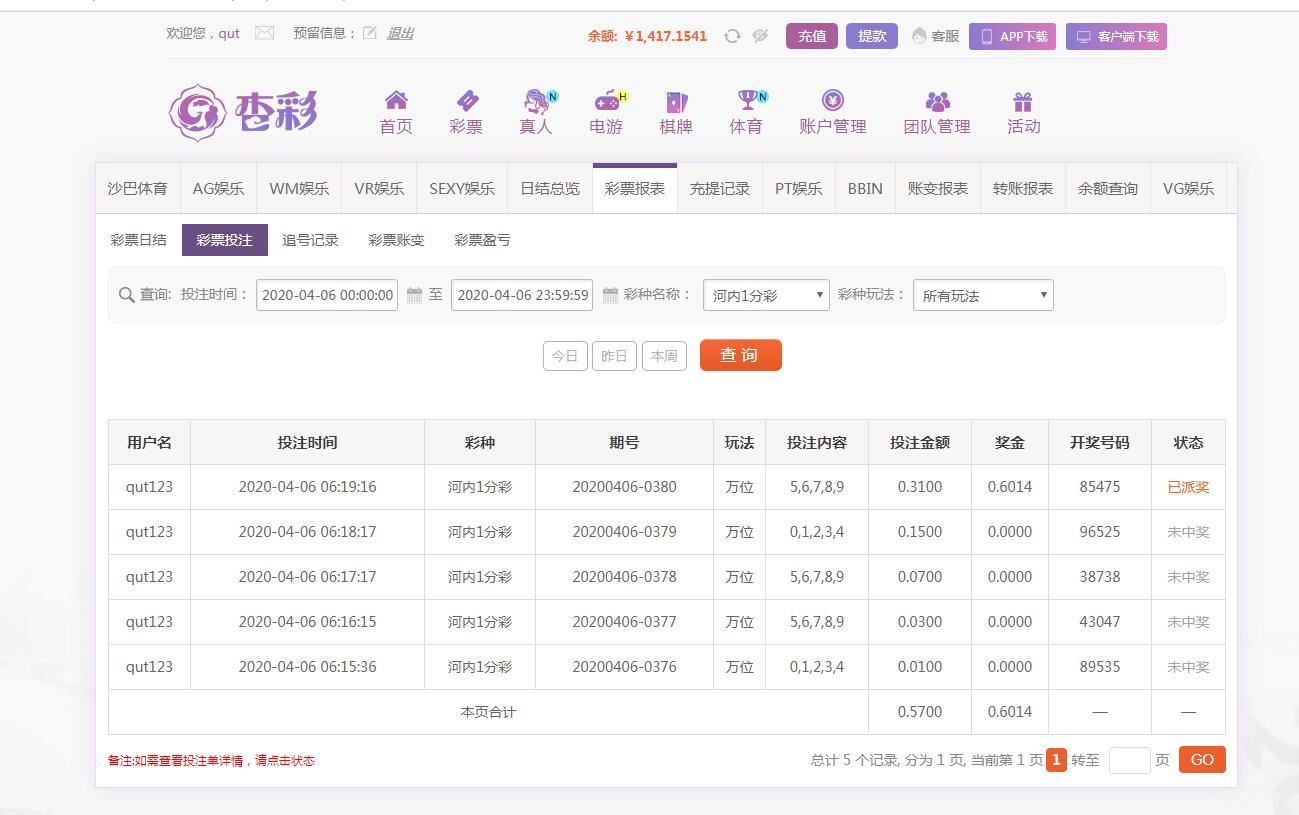
Task: Click the 退出 logout link
Action: click(400, 33)
